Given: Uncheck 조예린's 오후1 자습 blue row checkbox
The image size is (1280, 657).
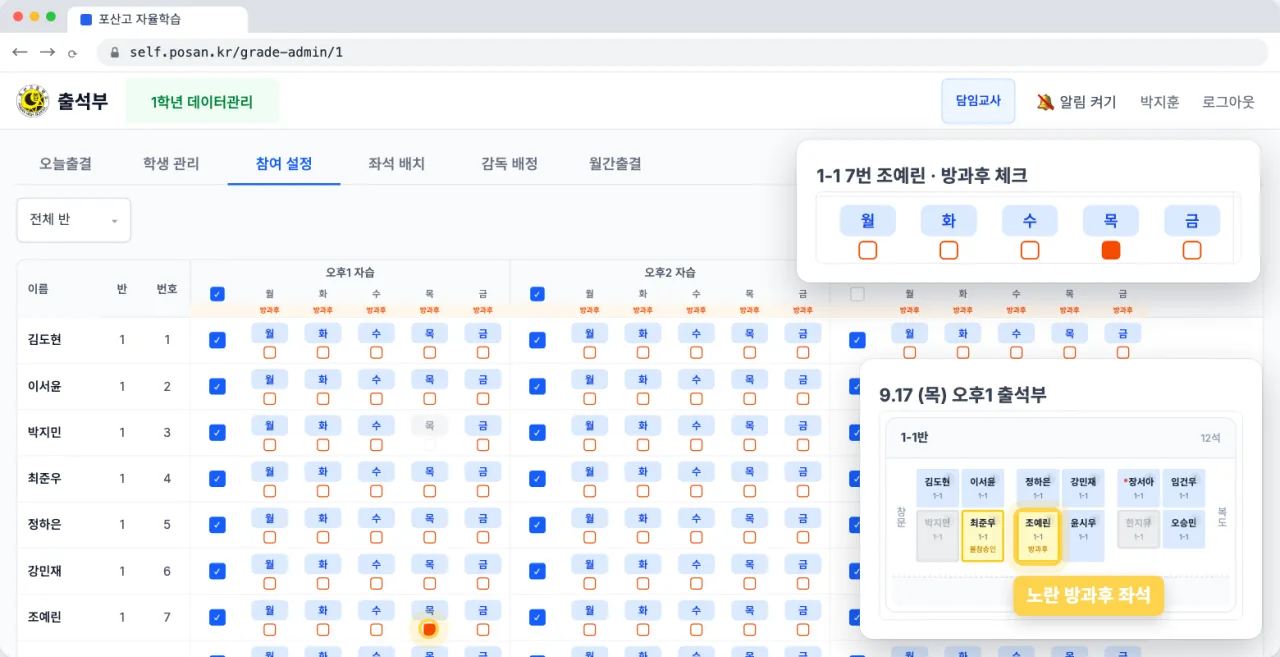Looking at the screenshot, I should tap(217, 617).
